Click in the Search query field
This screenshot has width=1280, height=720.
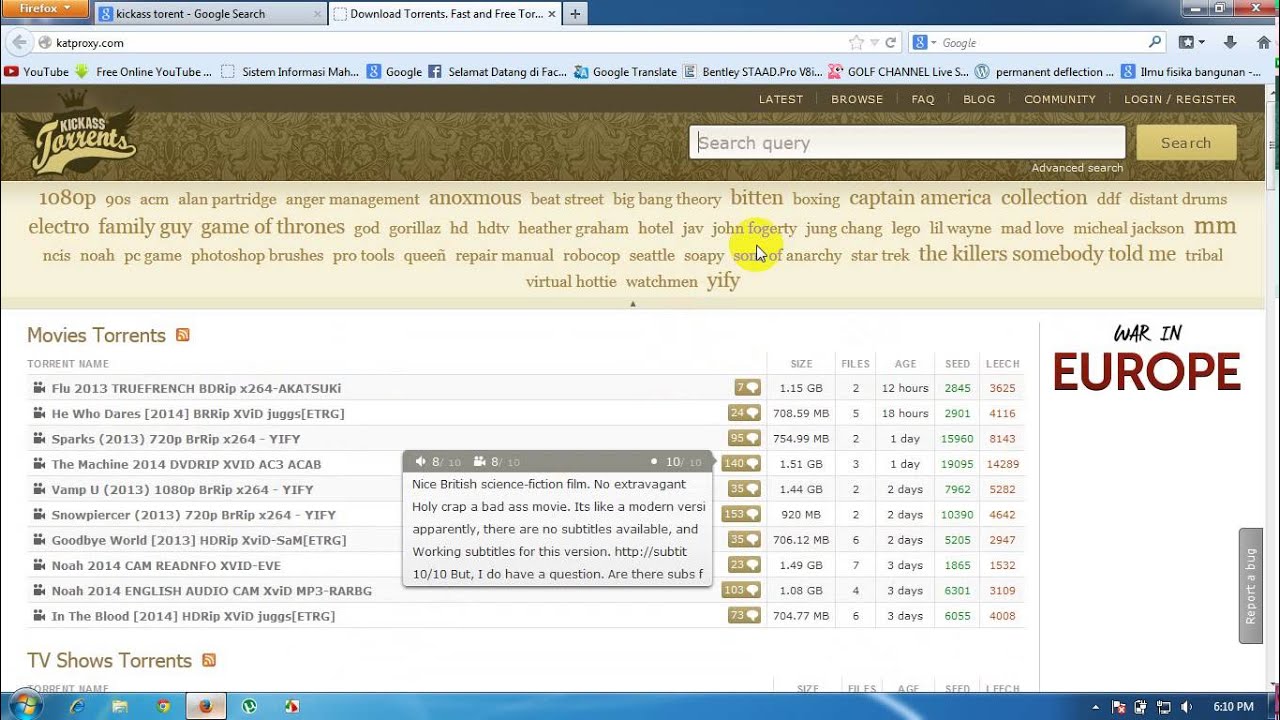[908, 143]
